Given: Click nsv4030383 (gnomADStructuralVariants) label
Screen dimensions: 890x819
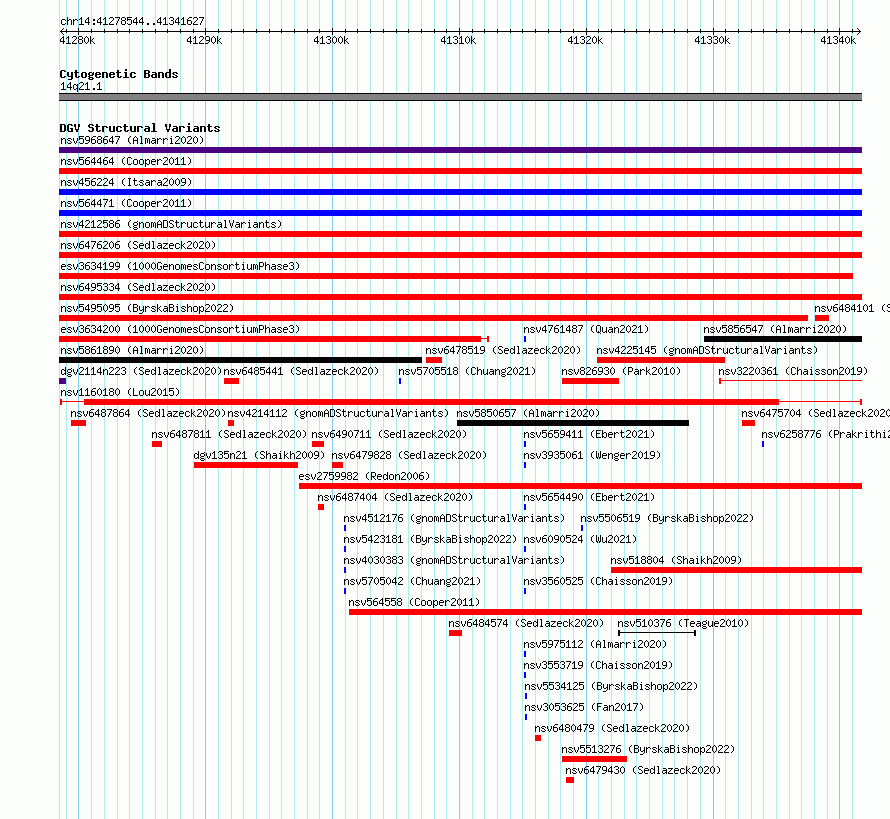Looking at the screenshot, I should [x=454, y=560].
